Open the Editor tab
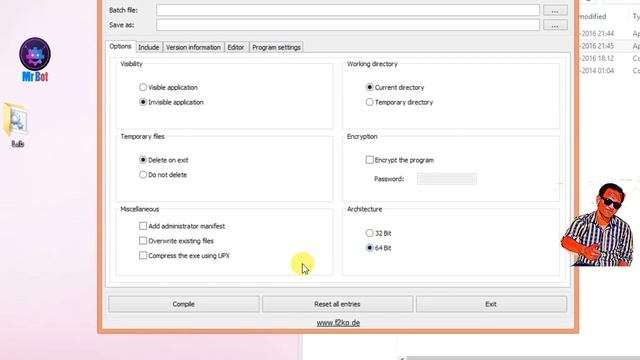This screenshot has width=640, height=360. pos(236,47)
